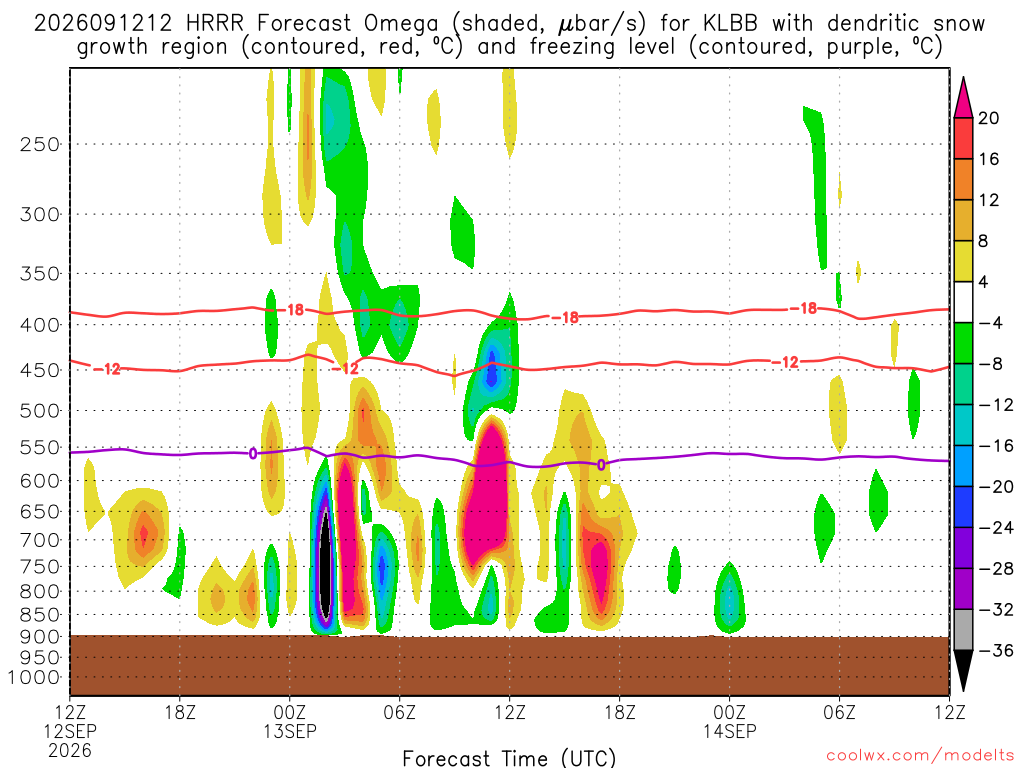Click the 00Z 13SEP time axis tick
The width and height of the screenshot is (1024, 768).
pos(289,721)
